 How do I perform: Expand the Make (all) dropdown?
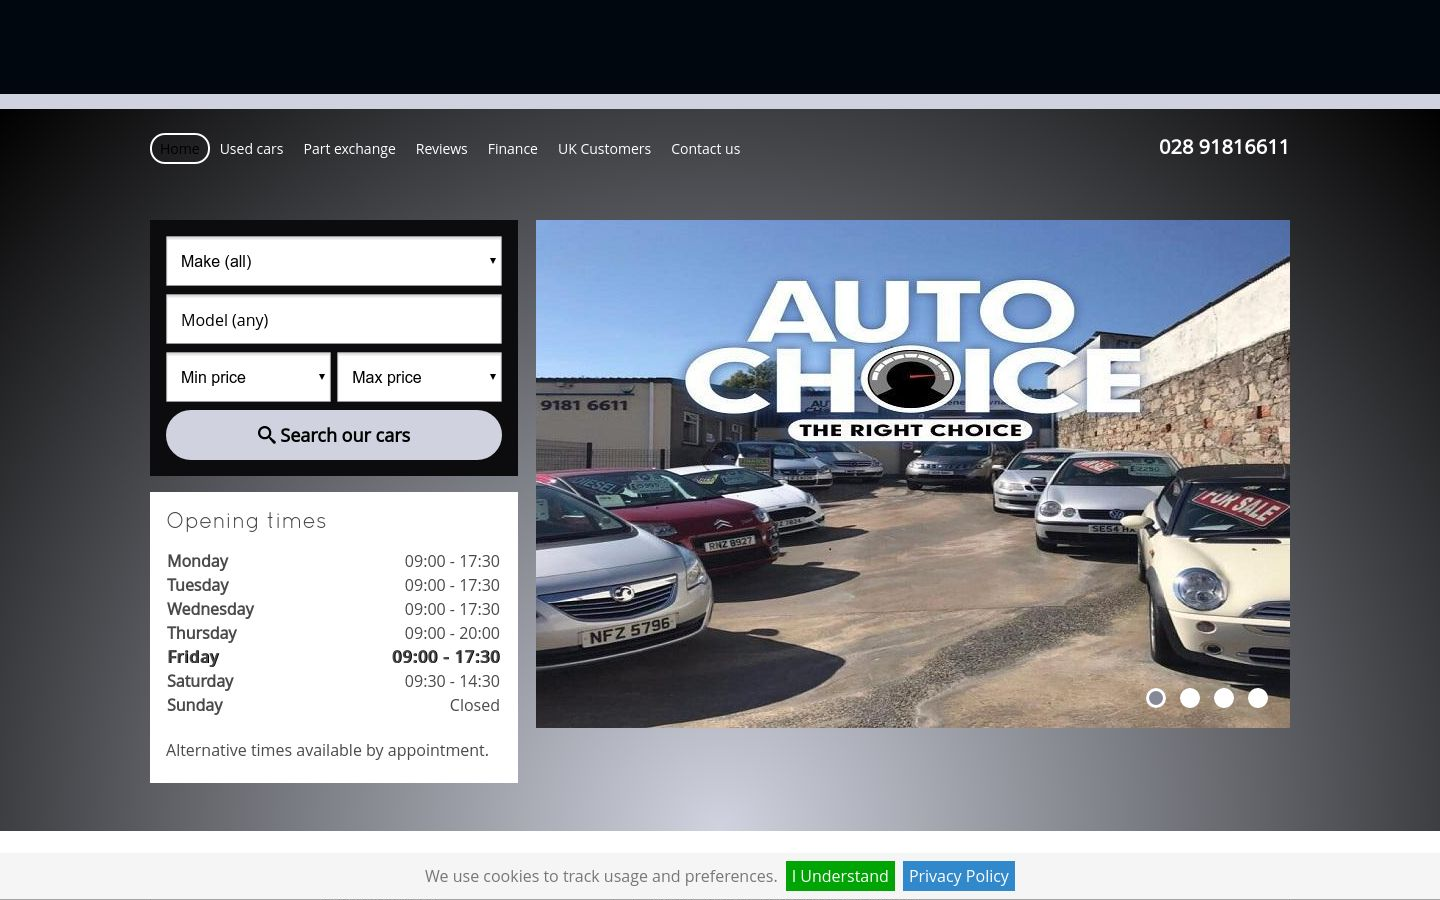(x=334, y=261)
